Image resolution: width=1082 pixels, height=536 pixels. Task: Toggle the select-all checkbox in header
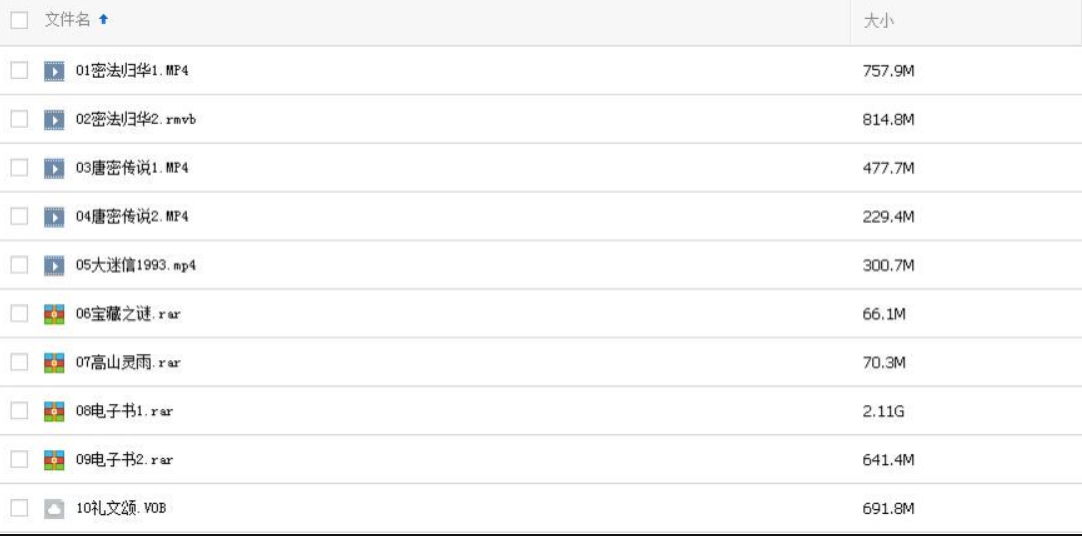[18, 22]
